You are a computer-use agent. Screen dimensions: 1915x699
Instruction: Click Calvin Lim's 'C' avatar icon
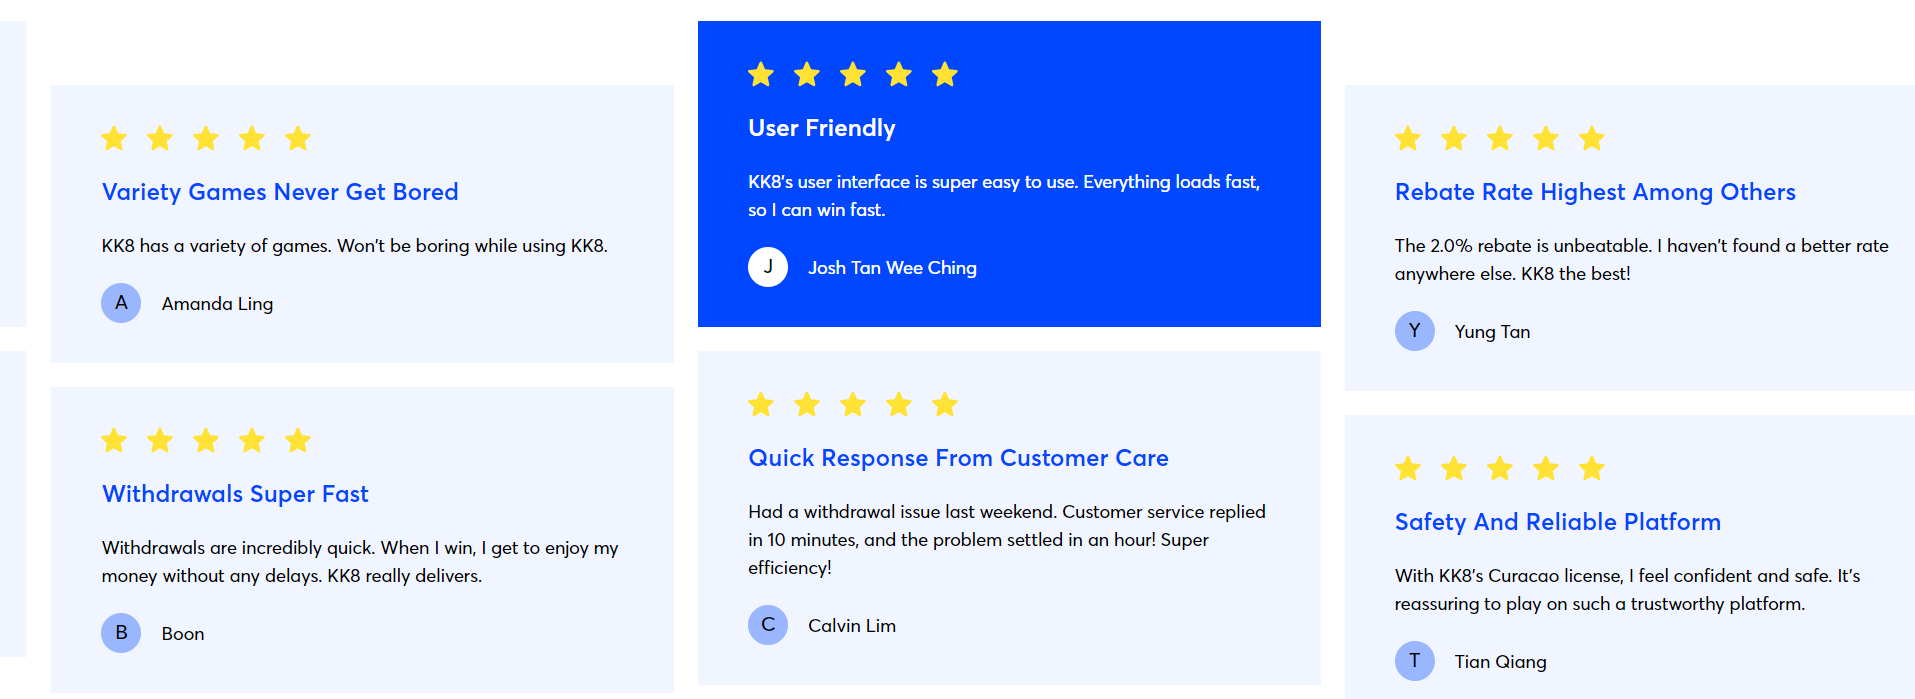pos(768,625)
